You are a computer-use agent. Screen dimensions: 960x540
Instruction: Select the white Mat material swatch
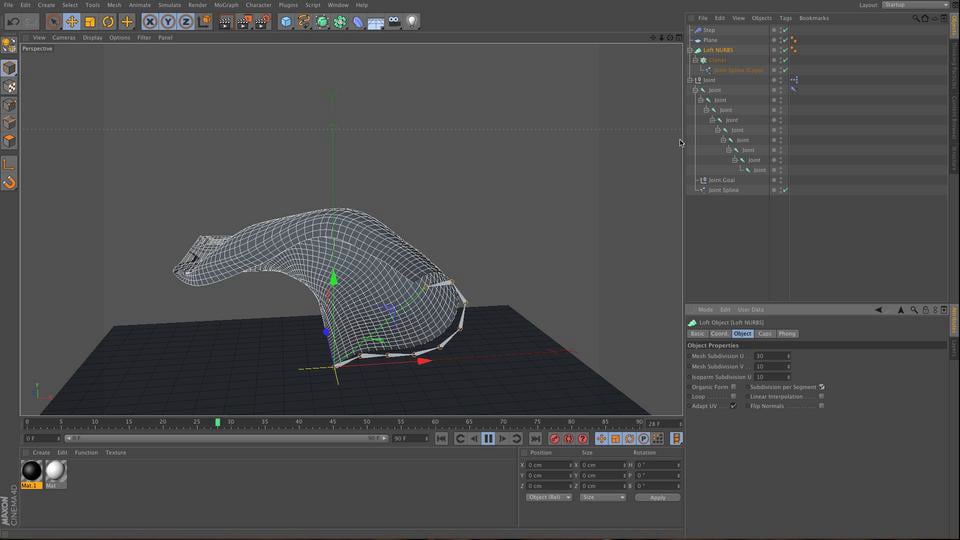pyautogui.click(x=55, y=471)
